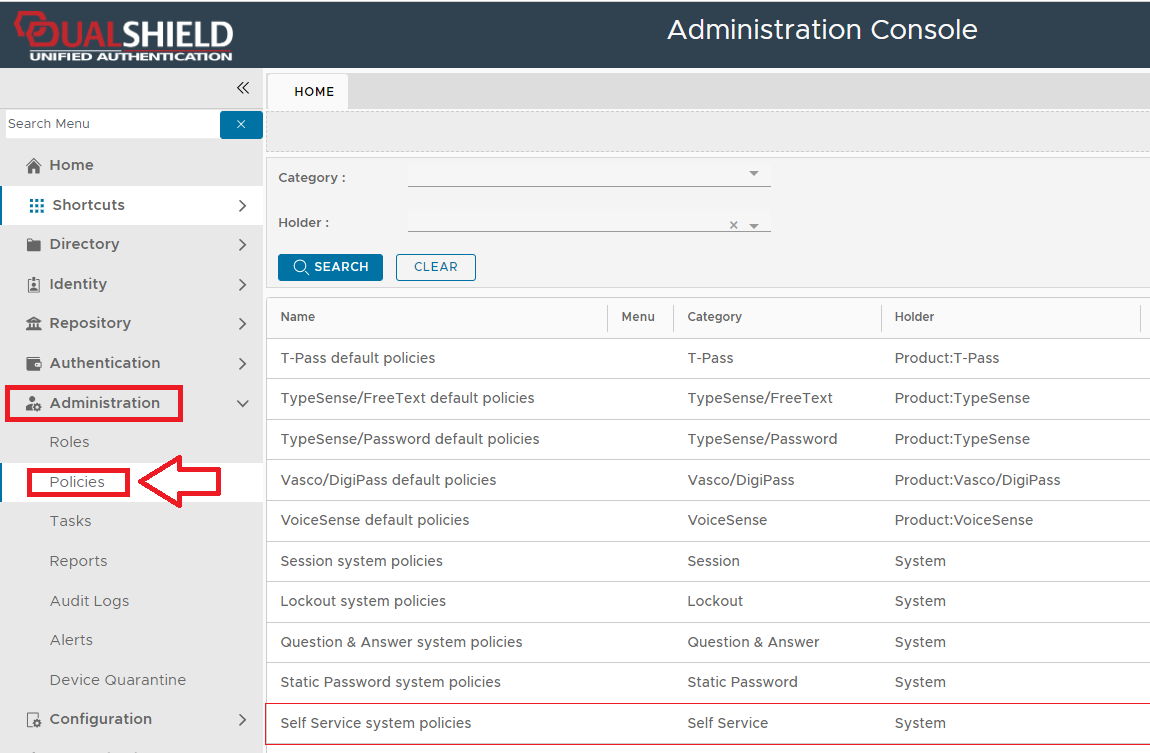Open the Holder dropdown arrow

[x=754, y=226]
